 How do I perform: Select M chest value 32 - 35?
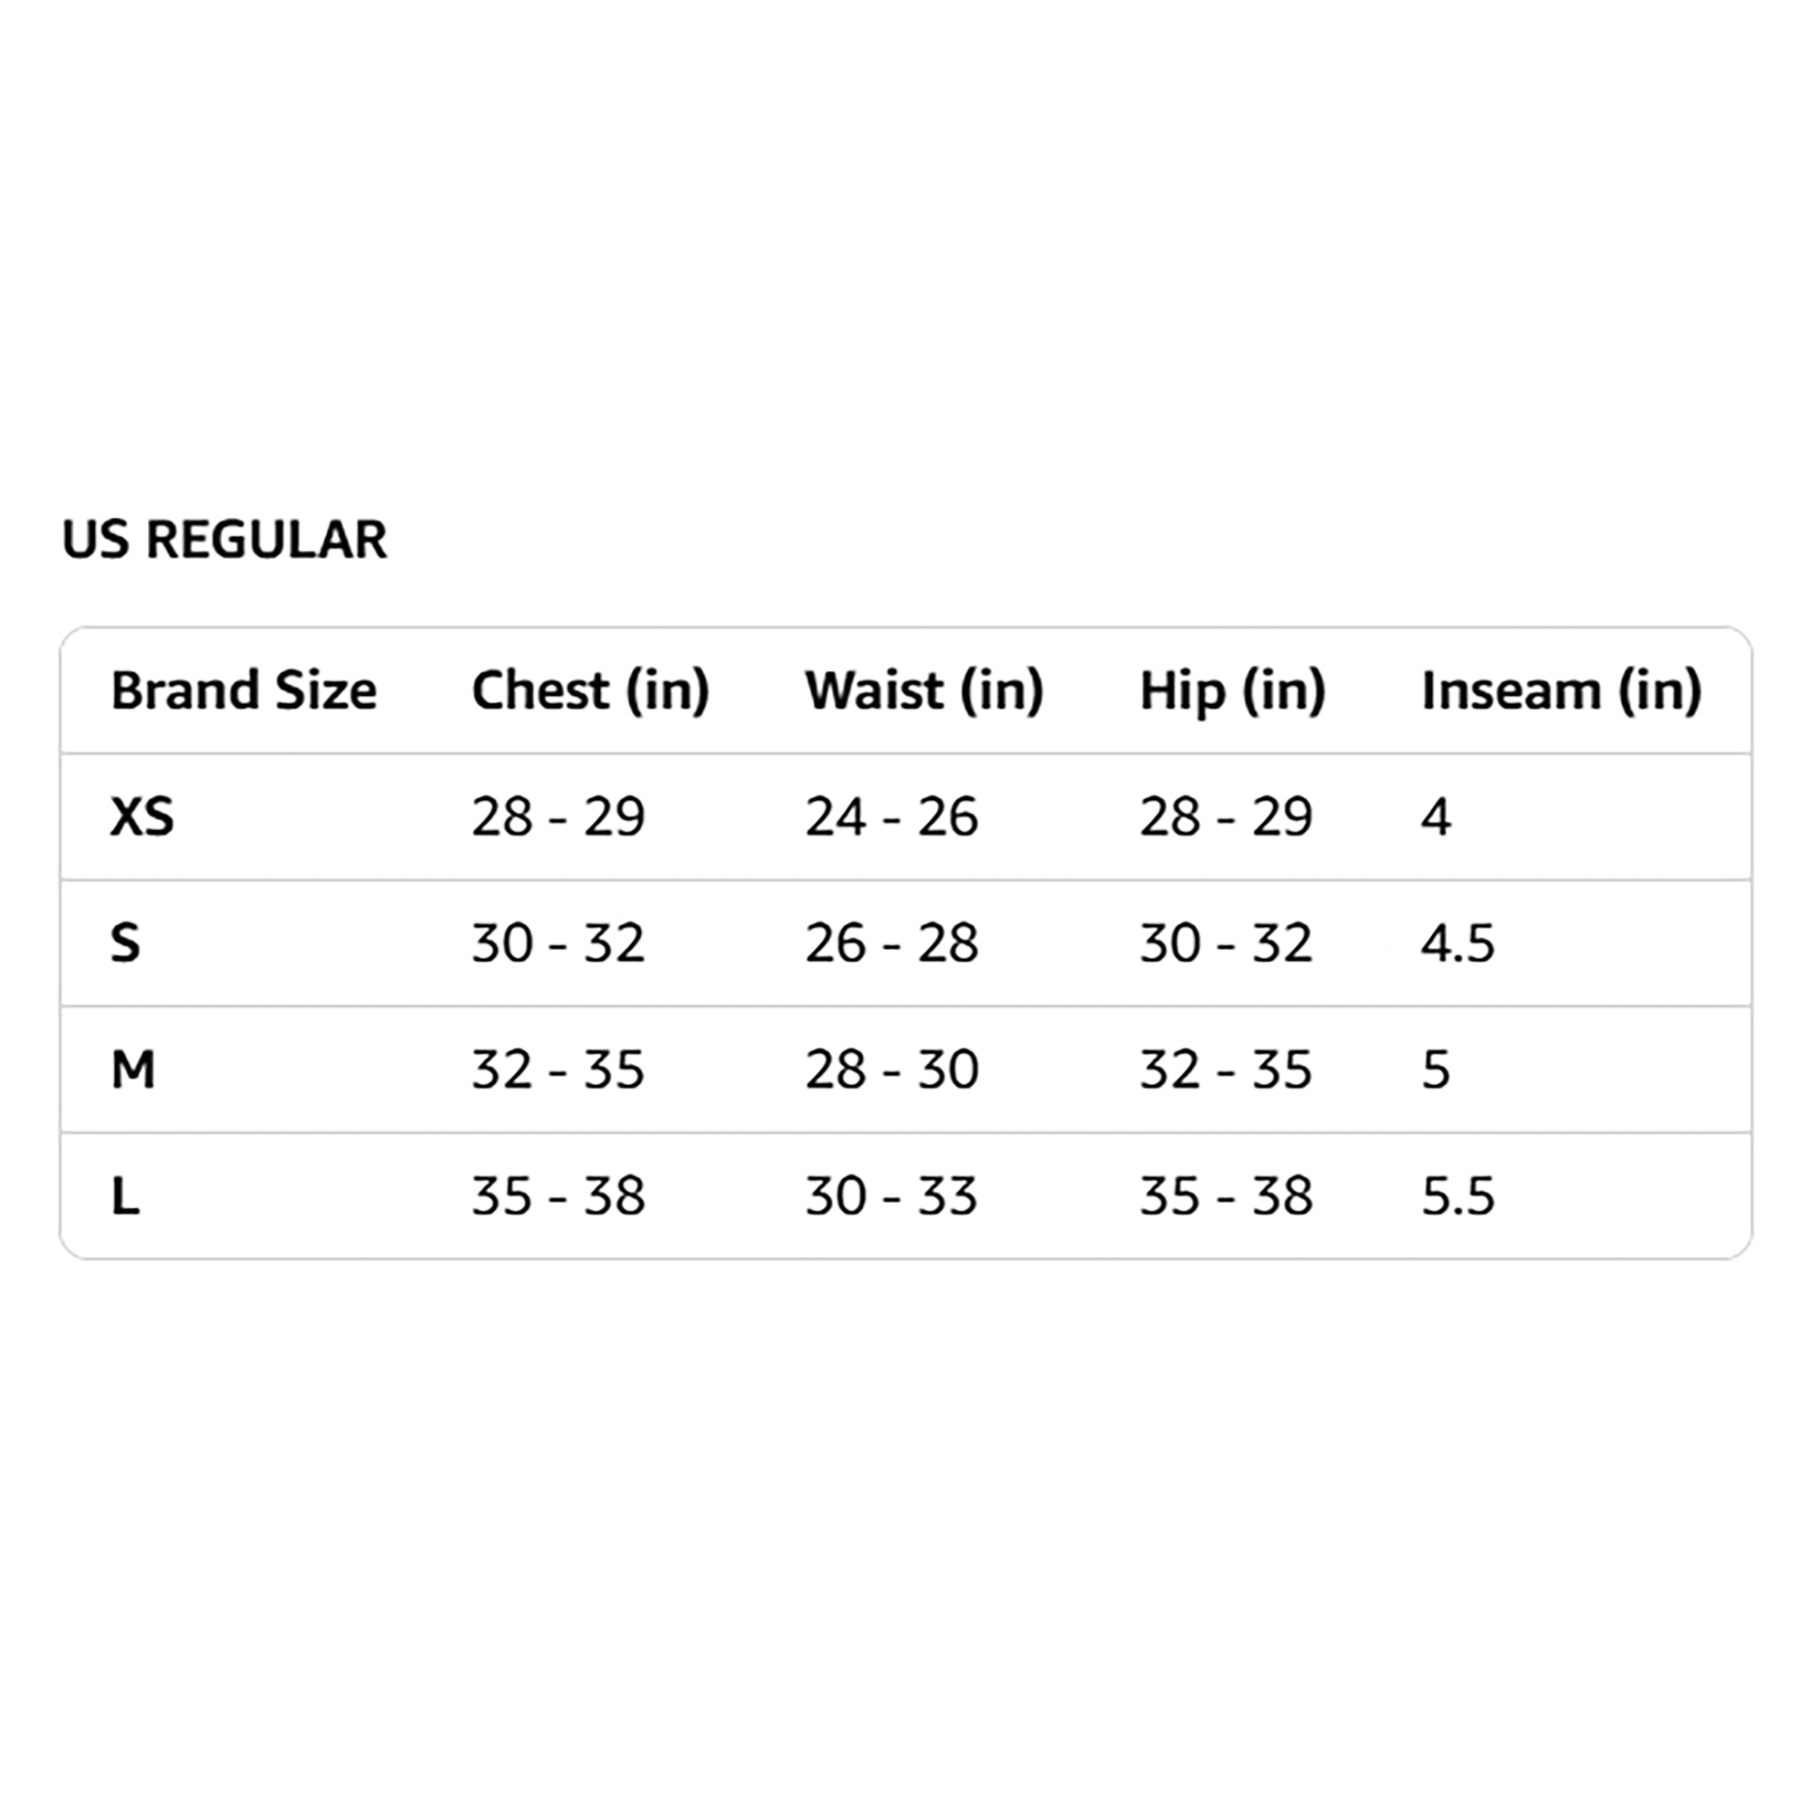(558, 1070)
